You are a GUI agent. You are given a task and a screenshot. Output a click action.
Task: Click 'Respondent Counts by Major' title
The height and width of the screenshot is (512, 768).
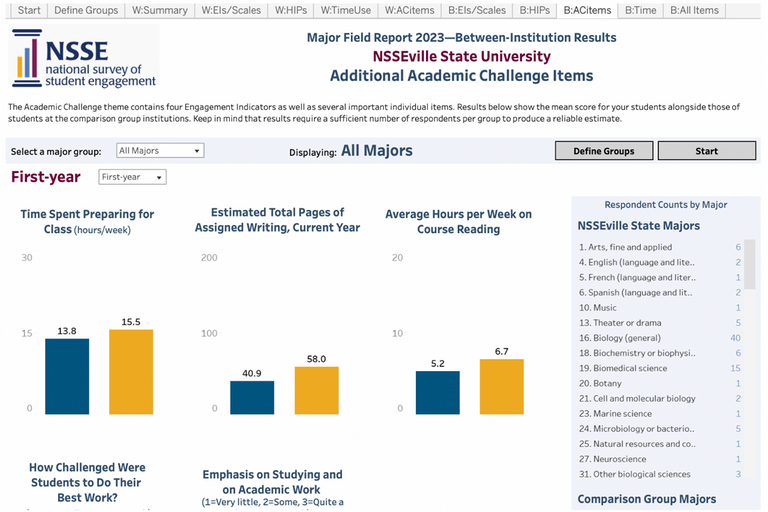click(666, 205)
